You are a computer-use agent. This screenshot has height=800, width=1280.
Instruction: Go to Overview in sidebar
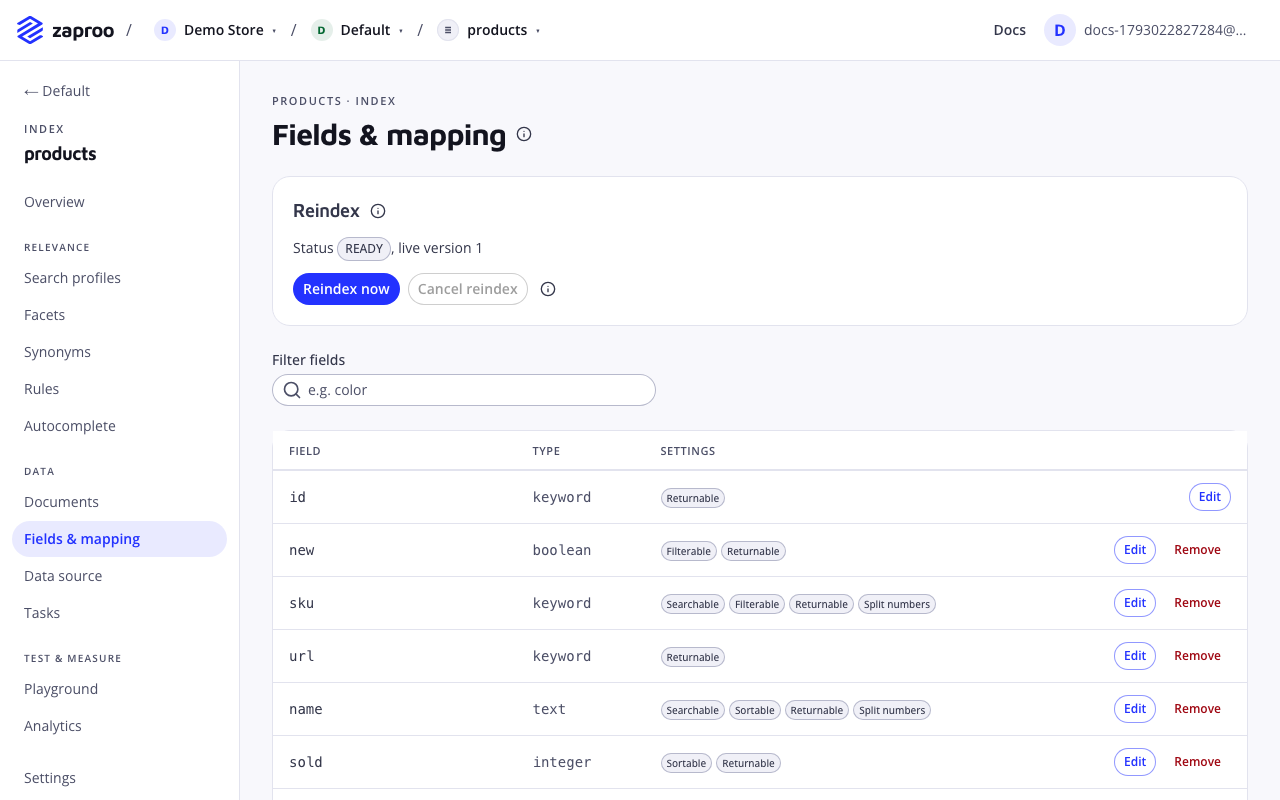click(119, 202)
